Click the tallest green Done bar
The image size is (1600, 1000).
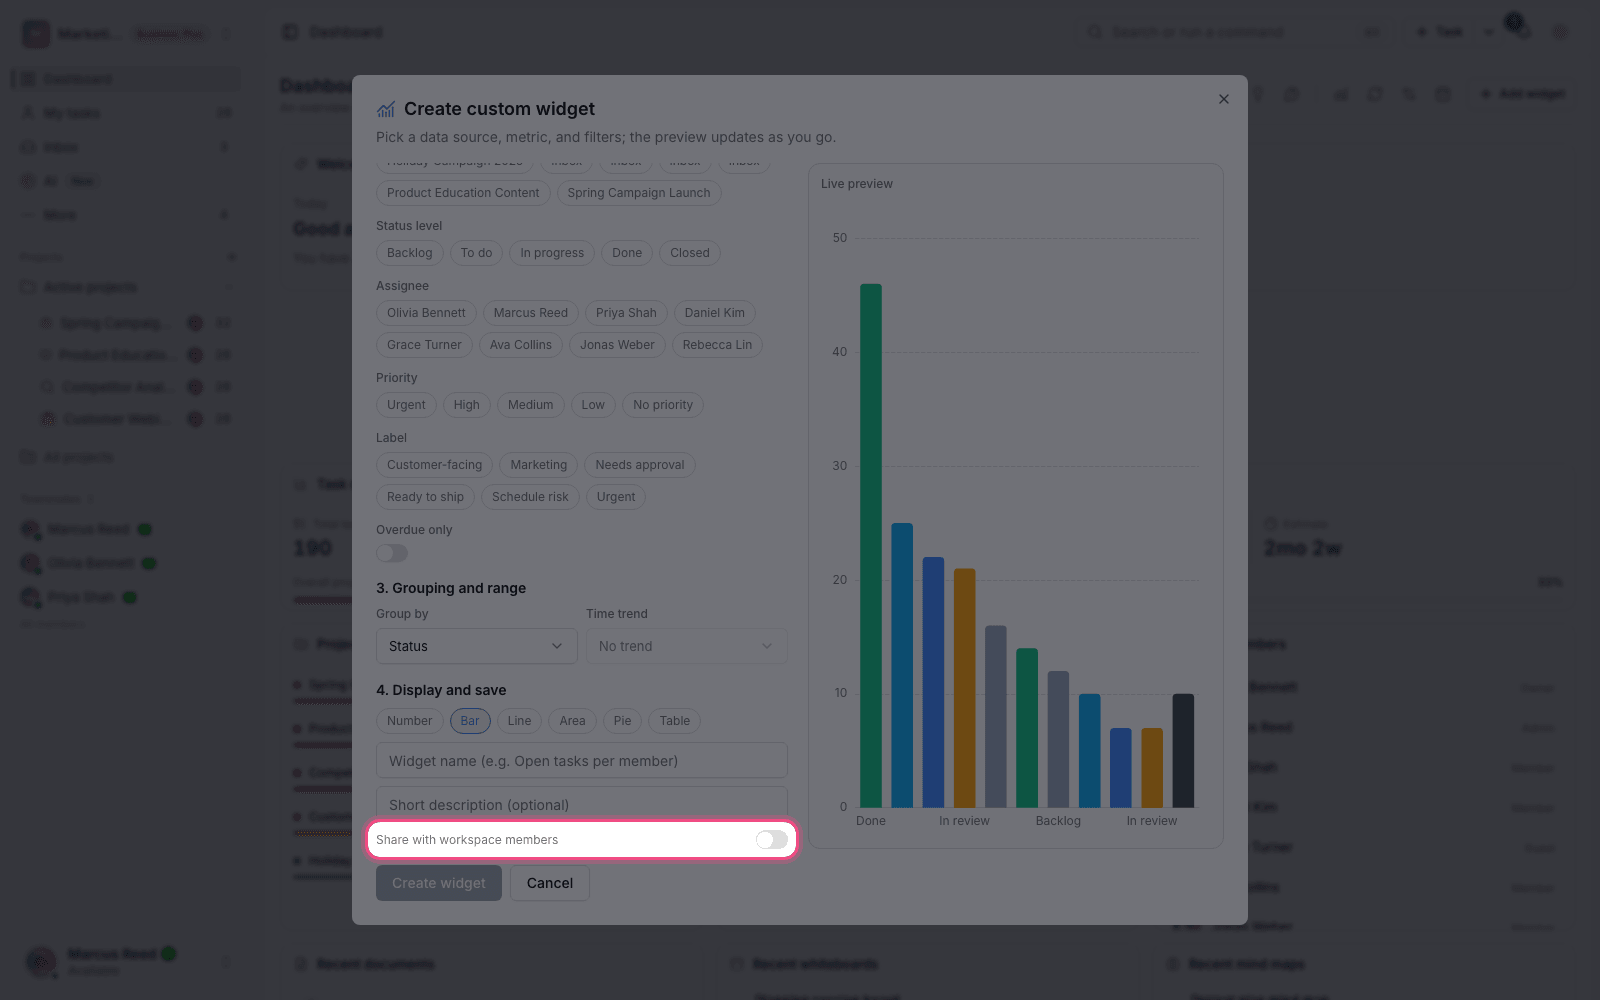[871, 545]
